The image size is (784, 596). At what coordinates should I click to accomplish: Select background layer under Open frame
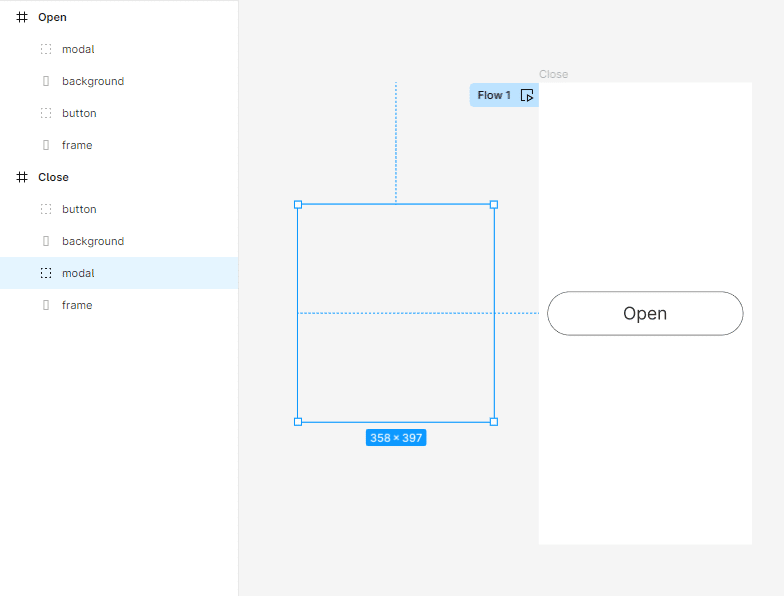tap(119, 81)
